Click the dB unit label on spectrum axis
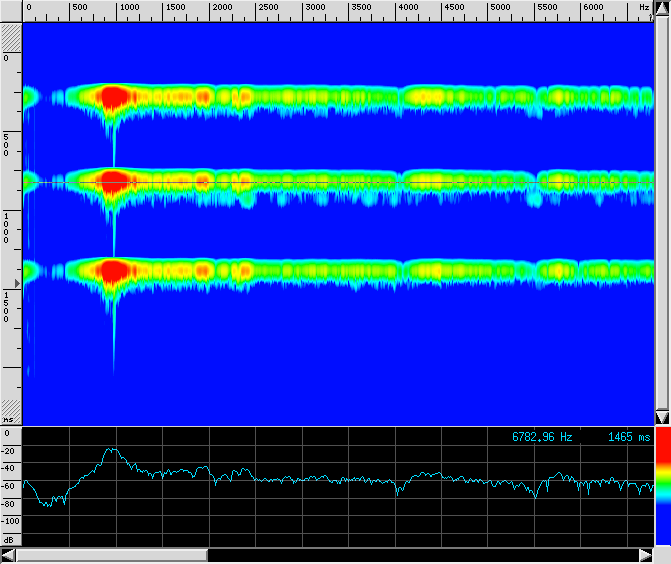The width and height of the screenshot is (671, 564). point(9,537)
